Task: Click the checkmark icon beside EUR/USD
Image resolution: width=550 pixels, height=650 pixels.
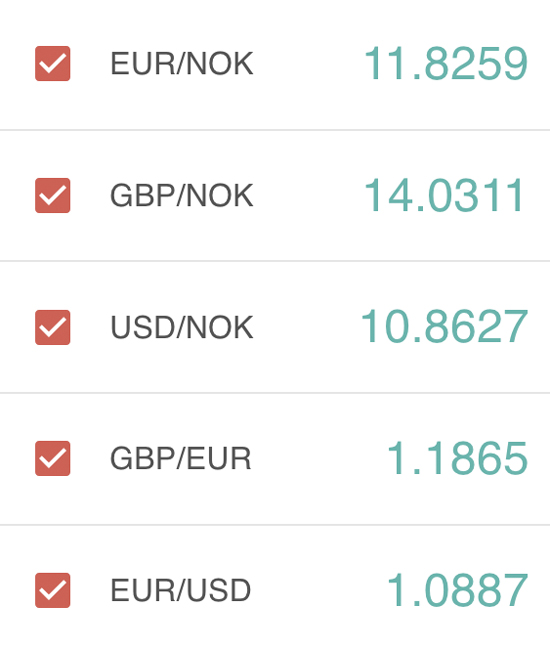Action: [53, 590]
